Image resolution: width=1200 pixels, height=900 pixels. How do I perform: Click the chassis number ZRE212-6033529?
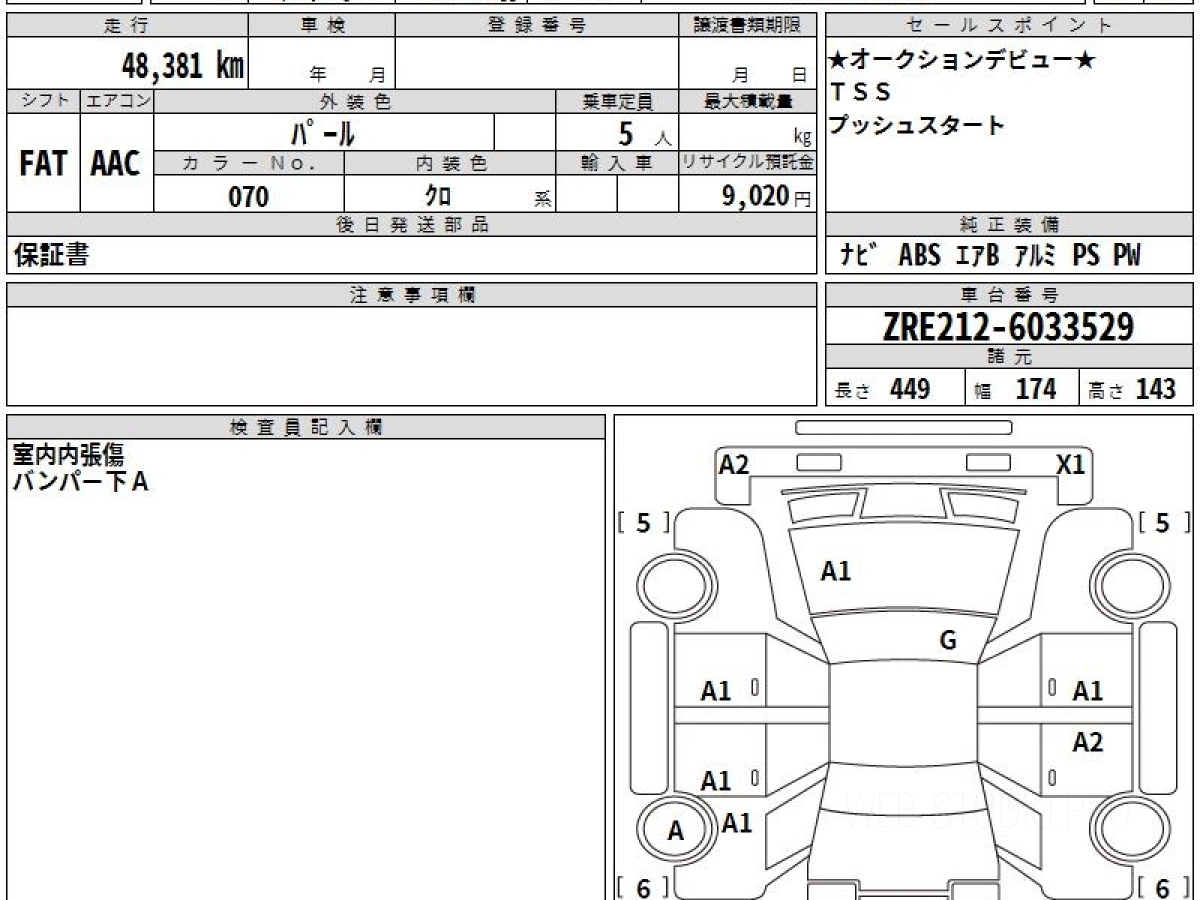pyautogui.click(x=1009, y=326)
